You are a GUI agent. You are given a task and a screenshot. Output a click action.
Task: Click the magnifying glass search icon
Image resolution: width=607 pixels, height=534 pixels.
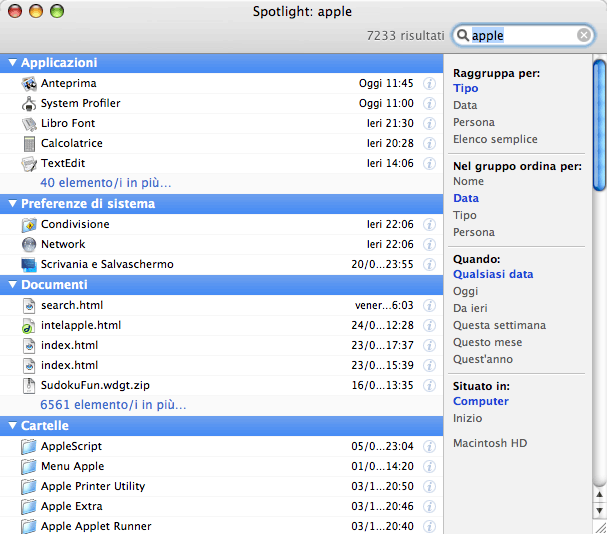tap(463, 36)
